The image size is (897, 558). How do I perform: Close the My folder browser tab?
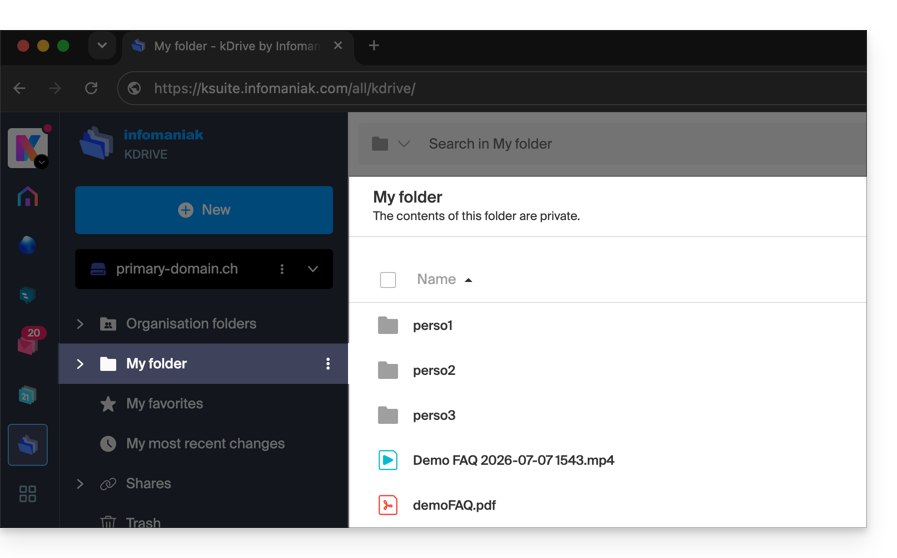(x=338, y=45)
